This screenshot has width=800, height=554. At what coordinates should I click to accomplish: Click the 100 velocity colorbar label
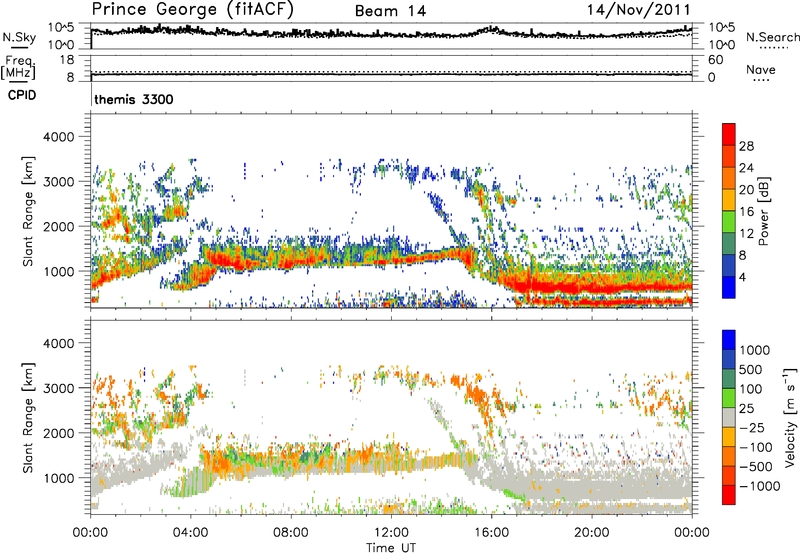[751, 389]
